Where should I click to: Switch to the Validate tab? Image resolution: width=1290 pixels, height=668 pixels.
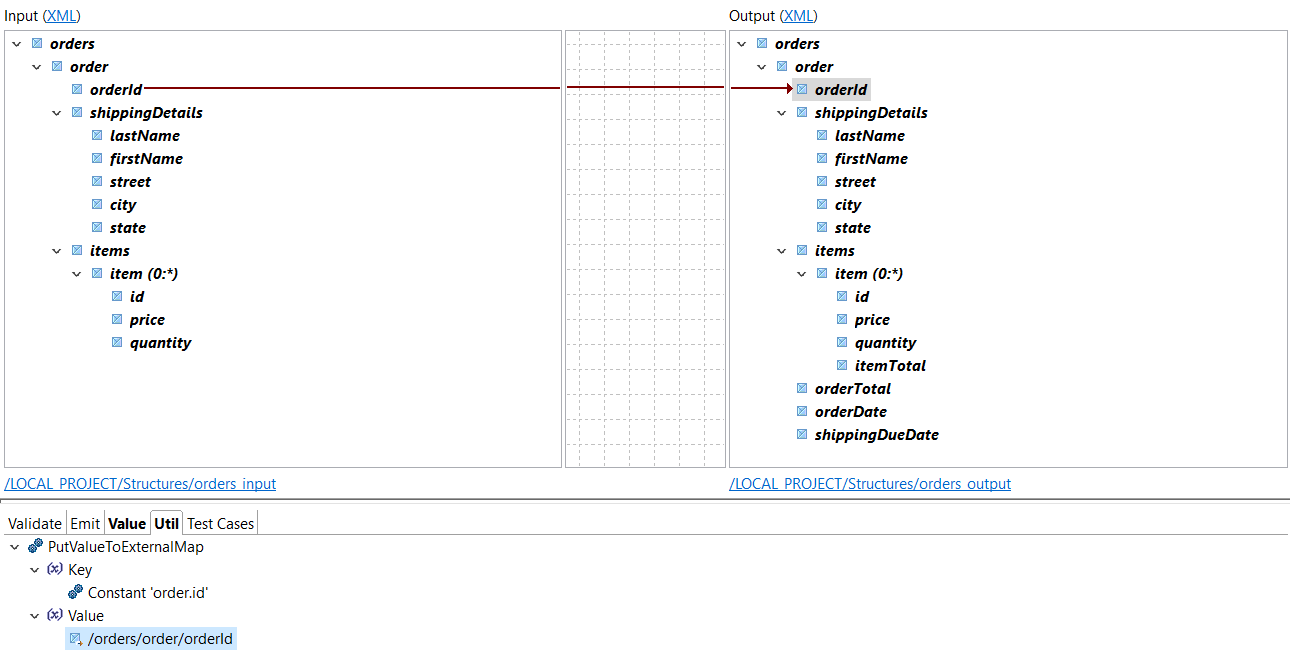click(34, 523)
